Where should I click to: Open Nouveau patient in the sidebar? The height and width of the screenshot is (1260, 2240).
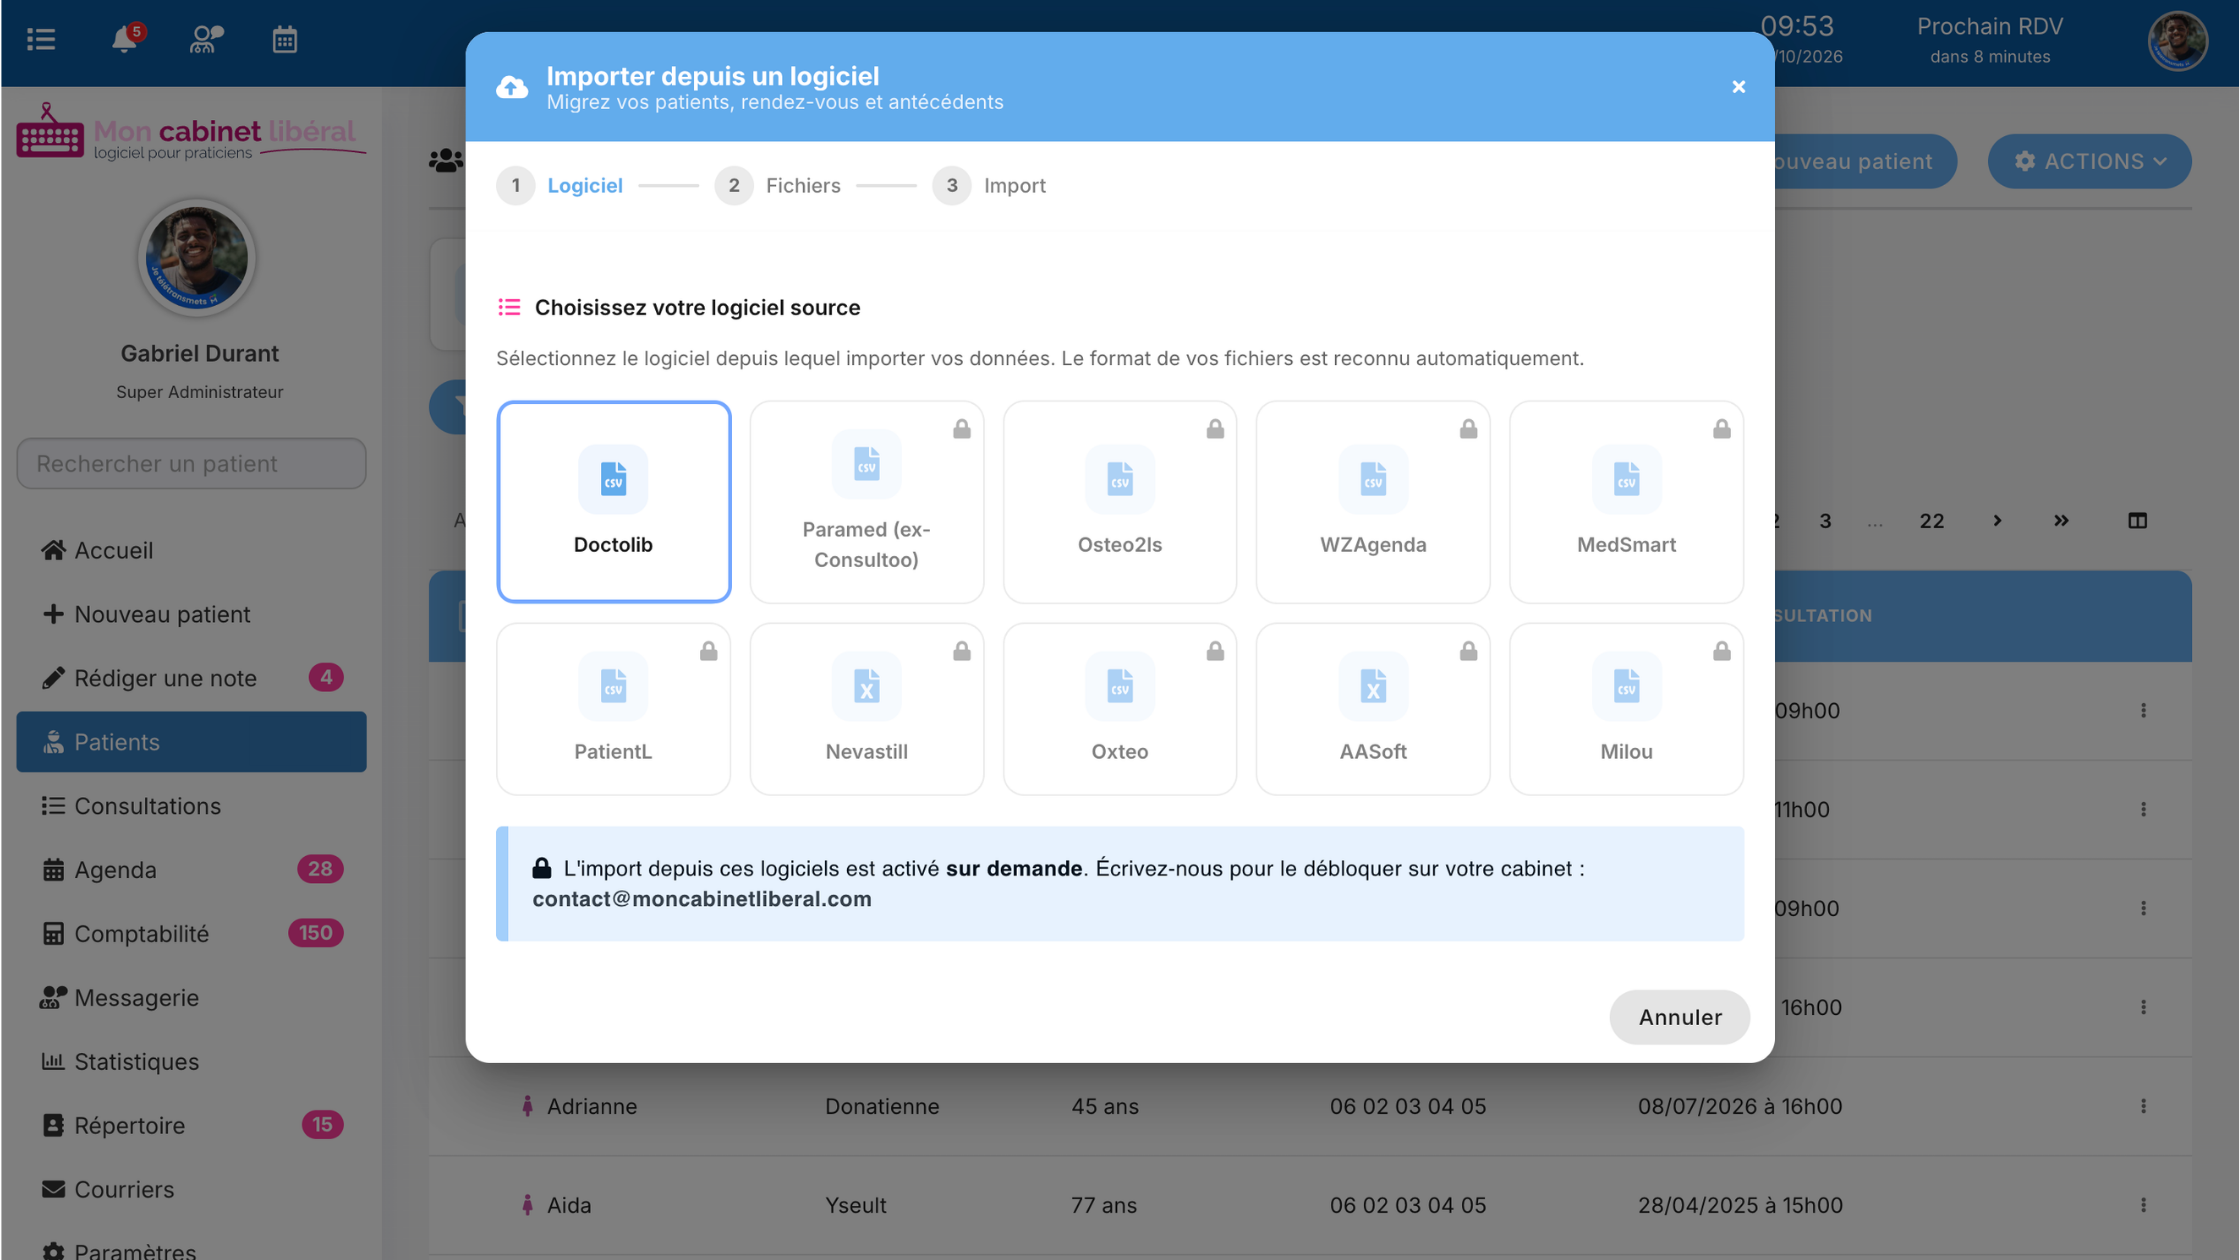click(x=191, y=614)
